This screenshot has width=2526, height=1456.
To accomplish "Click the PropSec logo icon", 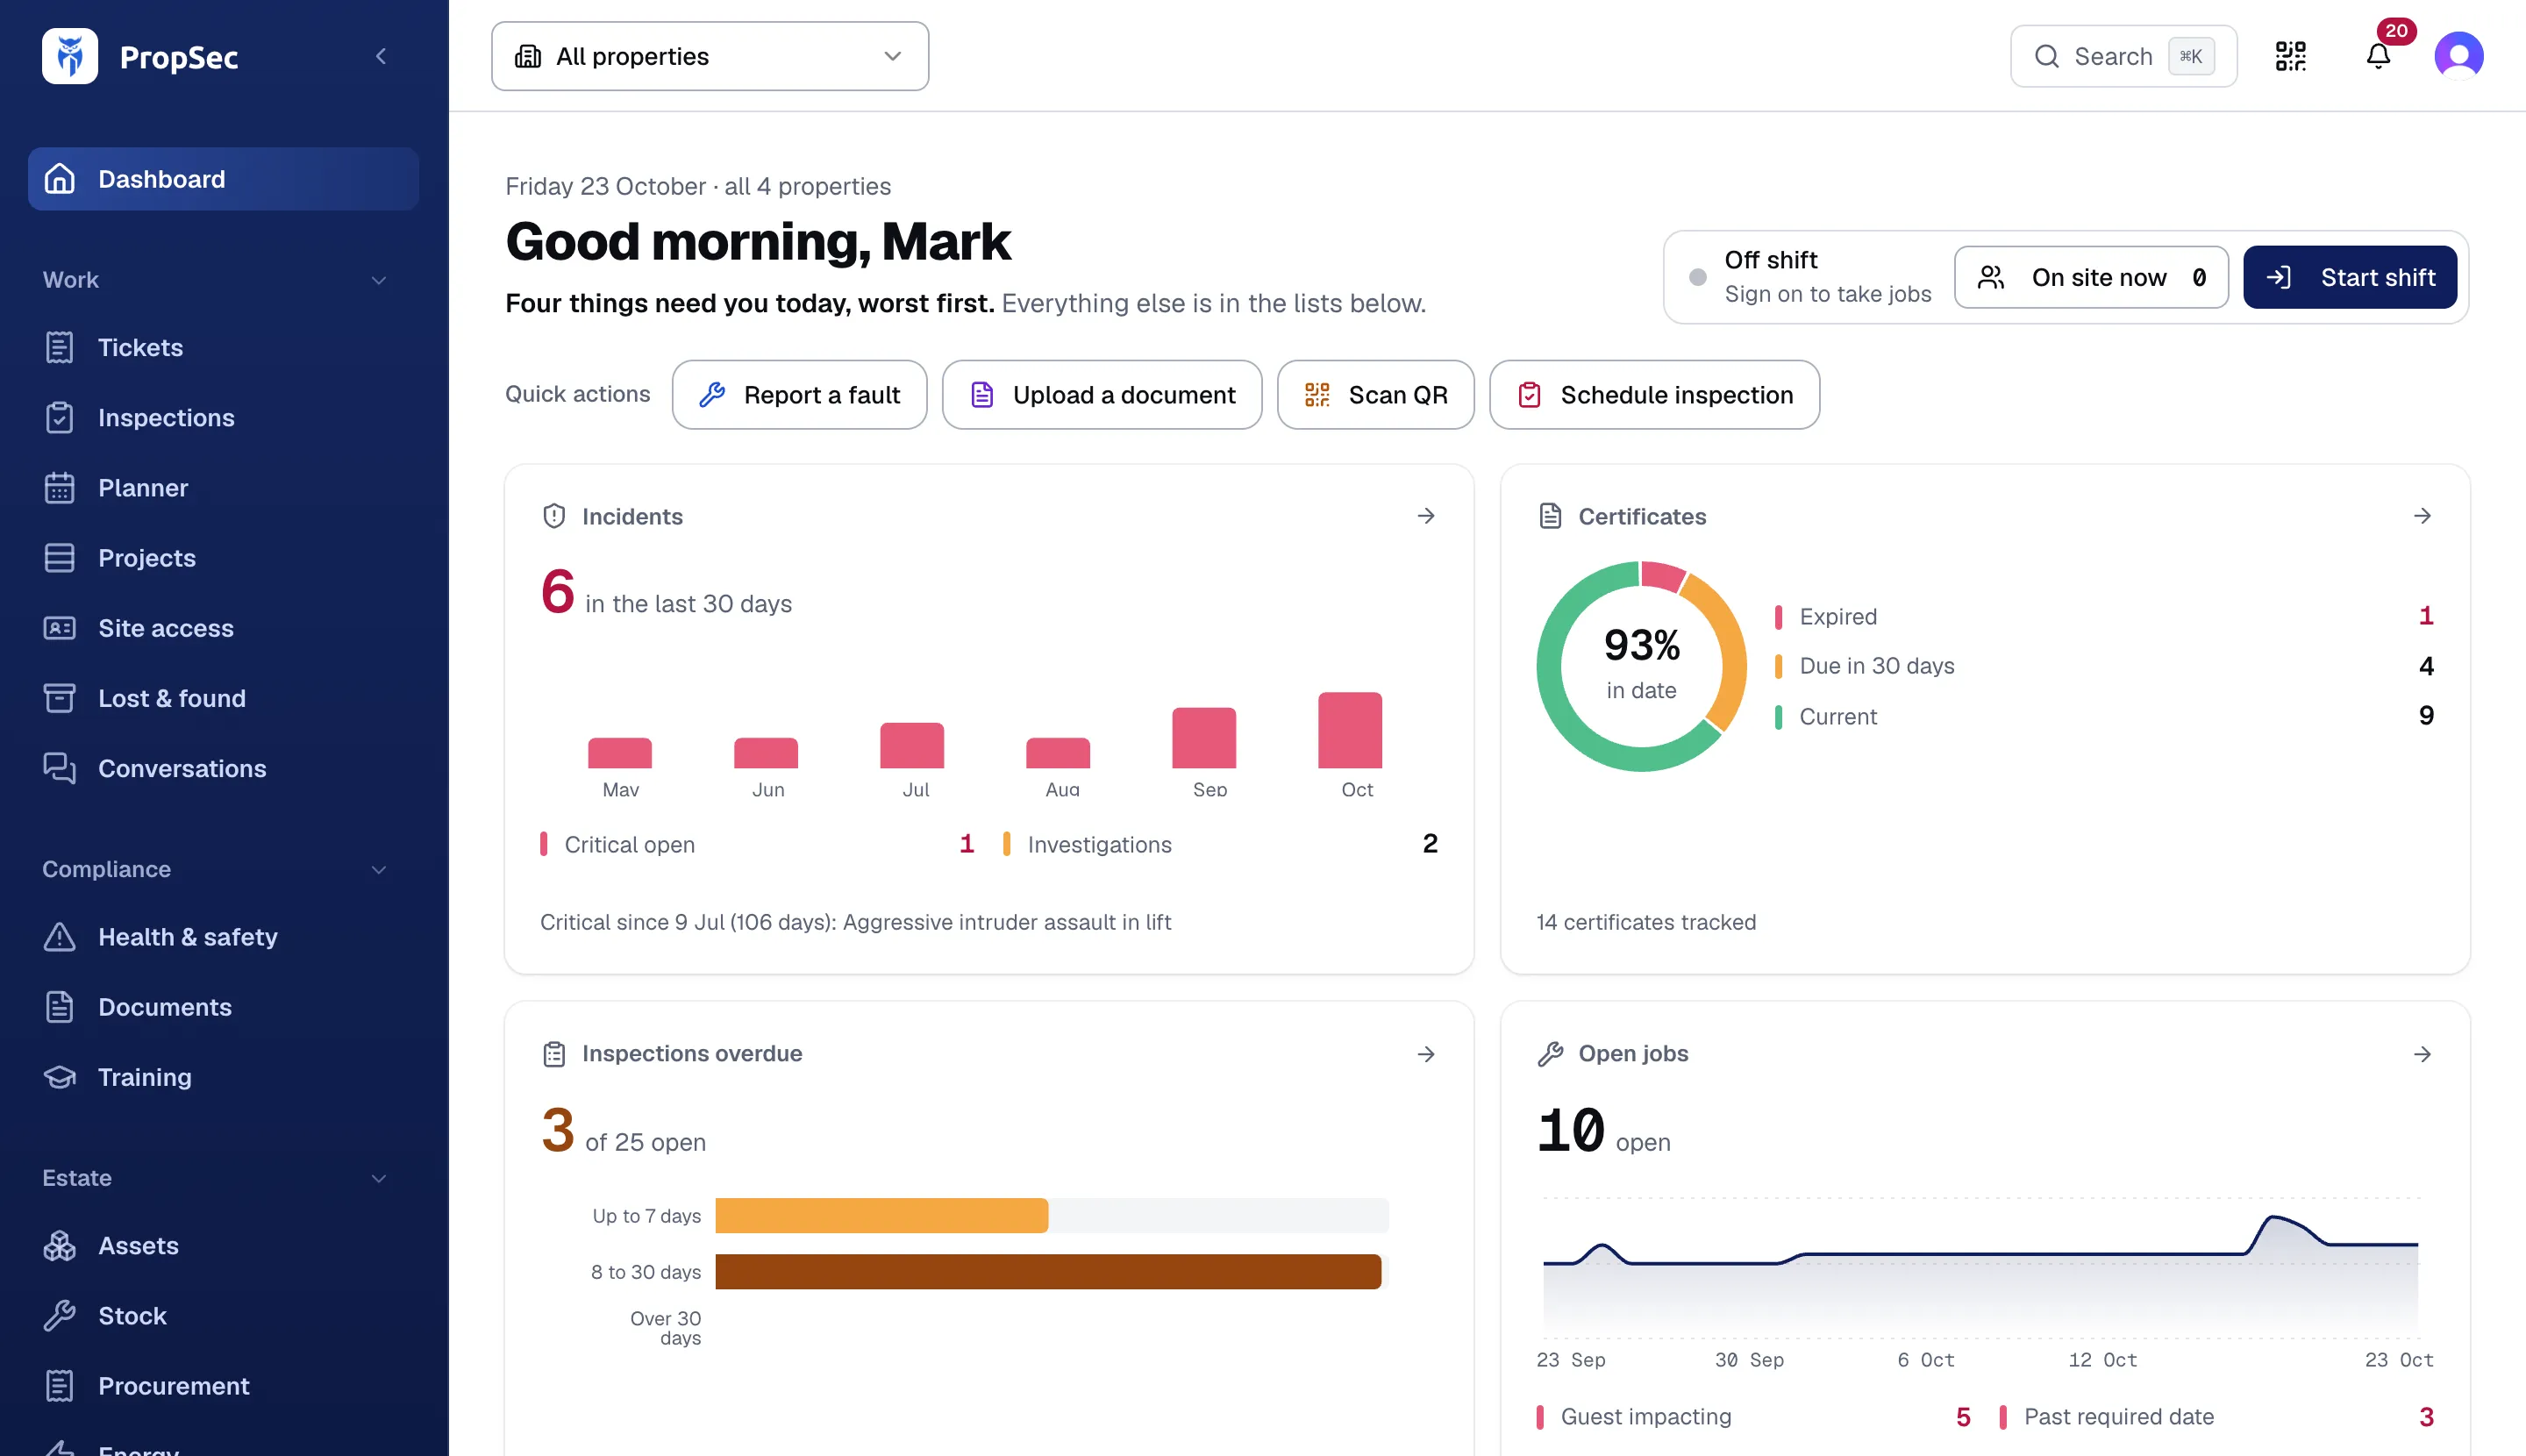I will (x=70, y=56).
